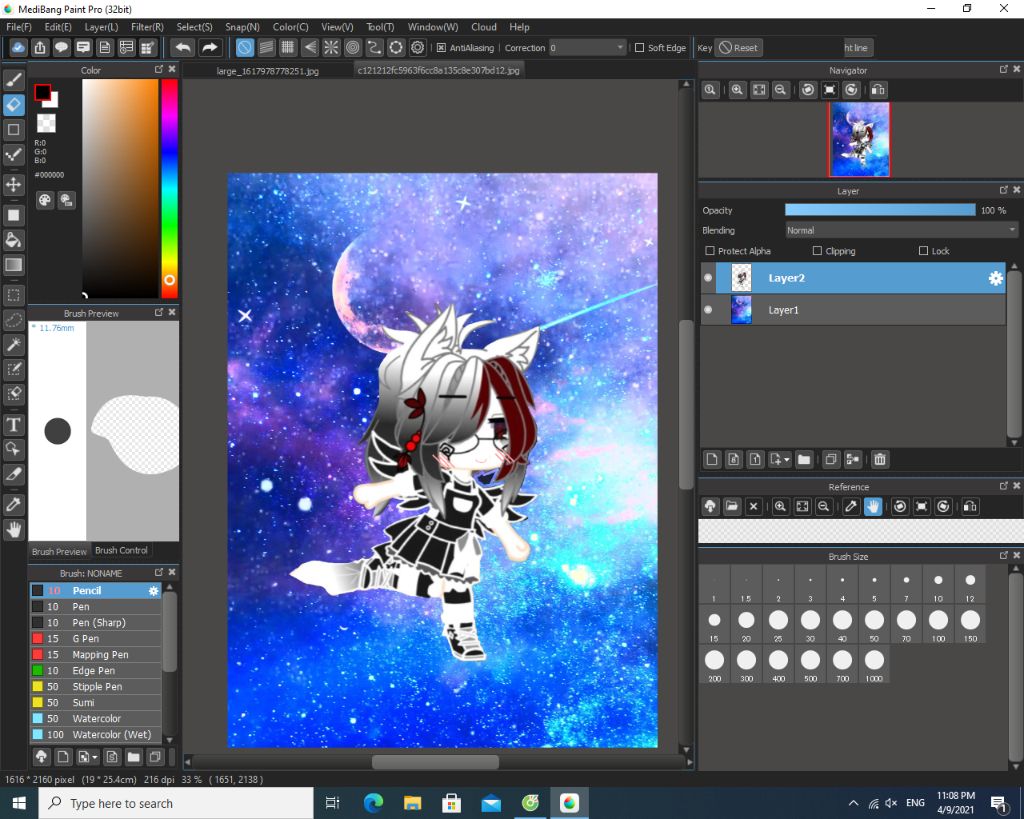Open the Mail app from taskbar
The image size is (1024, 819).
[x=490, y=803]
